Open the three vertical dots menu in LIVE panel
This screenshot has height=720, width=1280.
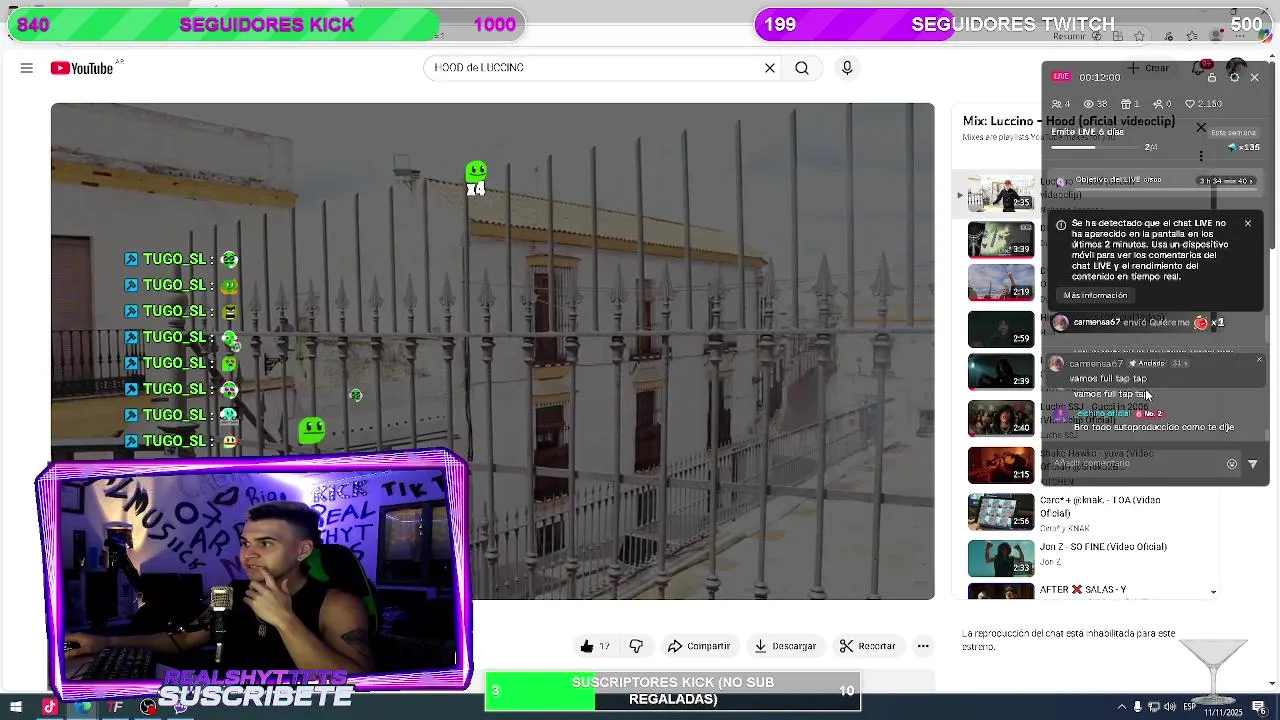pos(1201,156)
